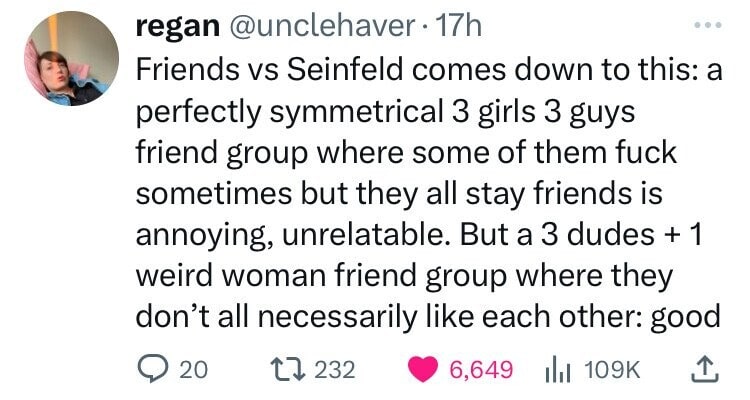Viewport: 750px width, 400px height.
Task: Click the last line ending in 'good'
Action: click(428, 317)
